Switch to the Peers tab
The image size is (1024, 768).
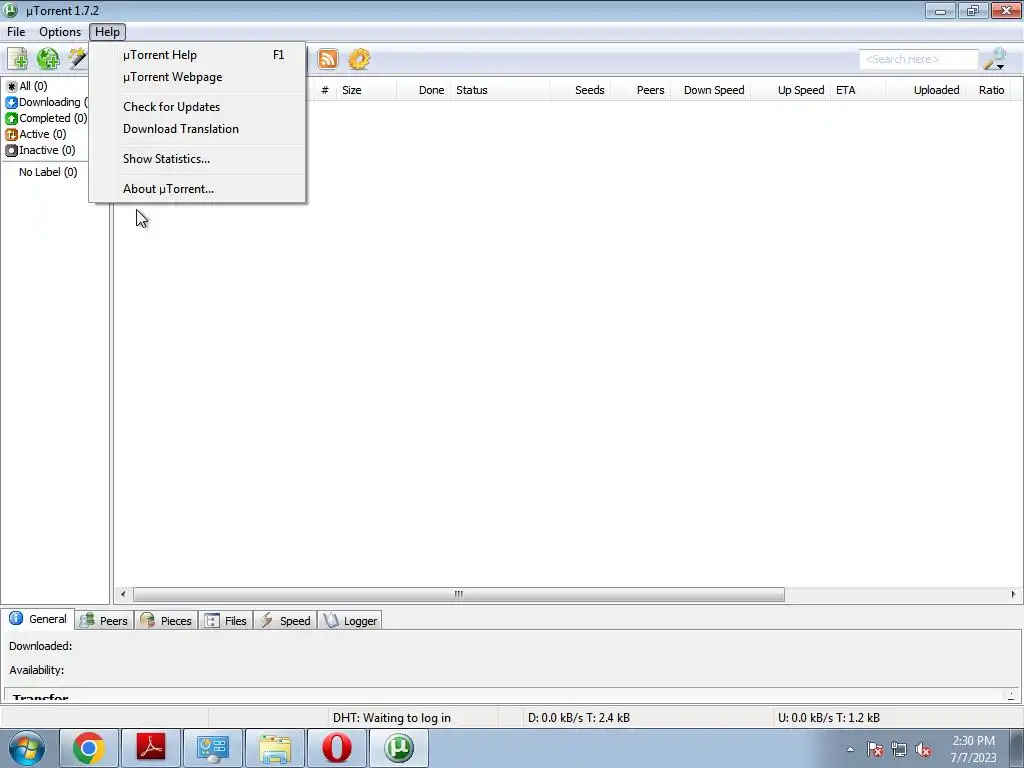104,621
